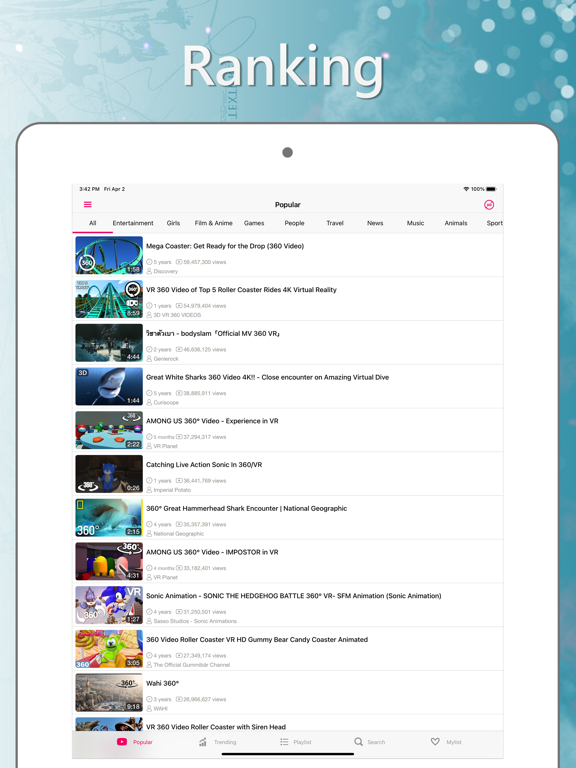Screen dimensions: 576x768
Task: Select the Games category tab
Action: click(254, 223)
